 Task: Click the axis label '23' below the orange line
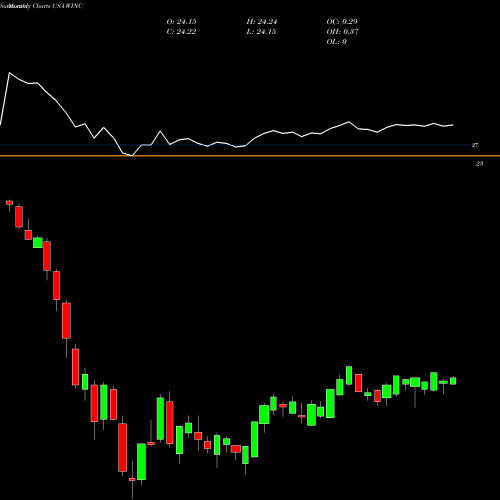pos(479,163)
